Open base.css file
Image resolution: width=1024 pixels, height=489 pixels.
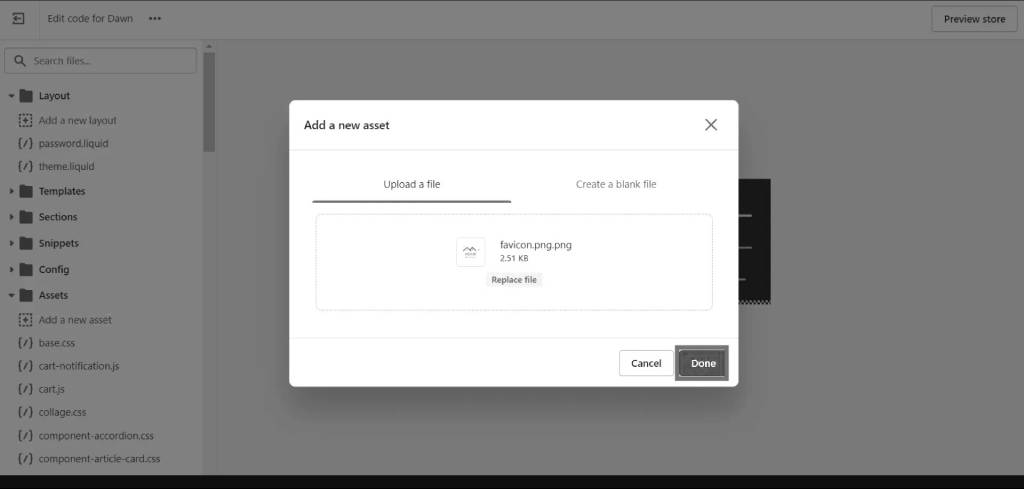pyautogui.click(x=57, y=343)
